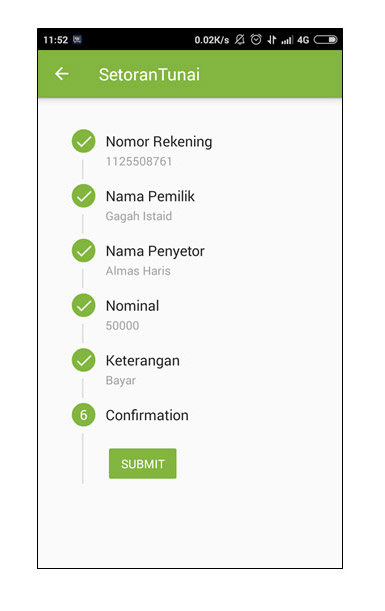Select the Confirmation step label
Screen dimensions: 385x611
(147, 415)
